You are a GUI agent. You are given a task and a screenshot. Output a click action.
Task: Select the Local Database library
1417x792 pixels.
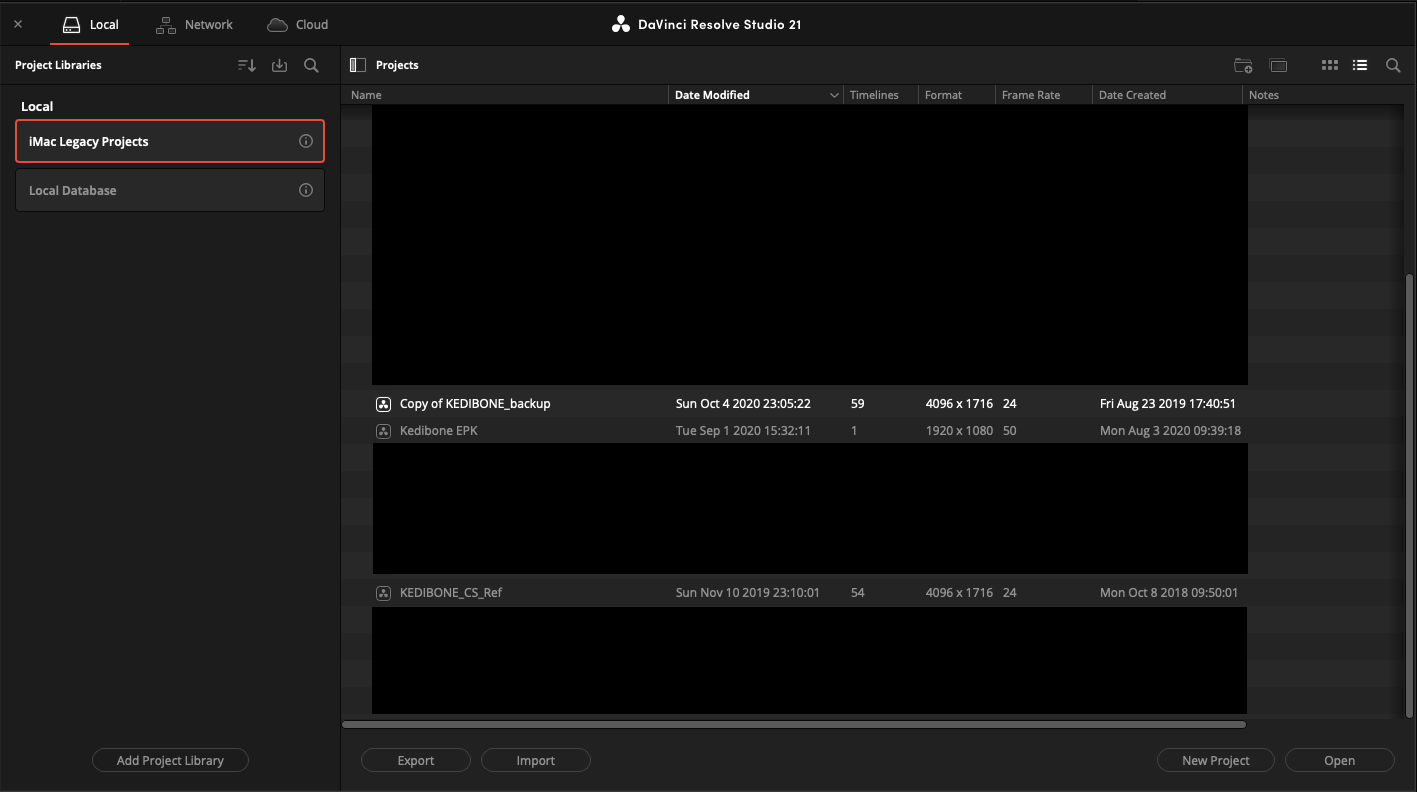(x=170, y=190)
